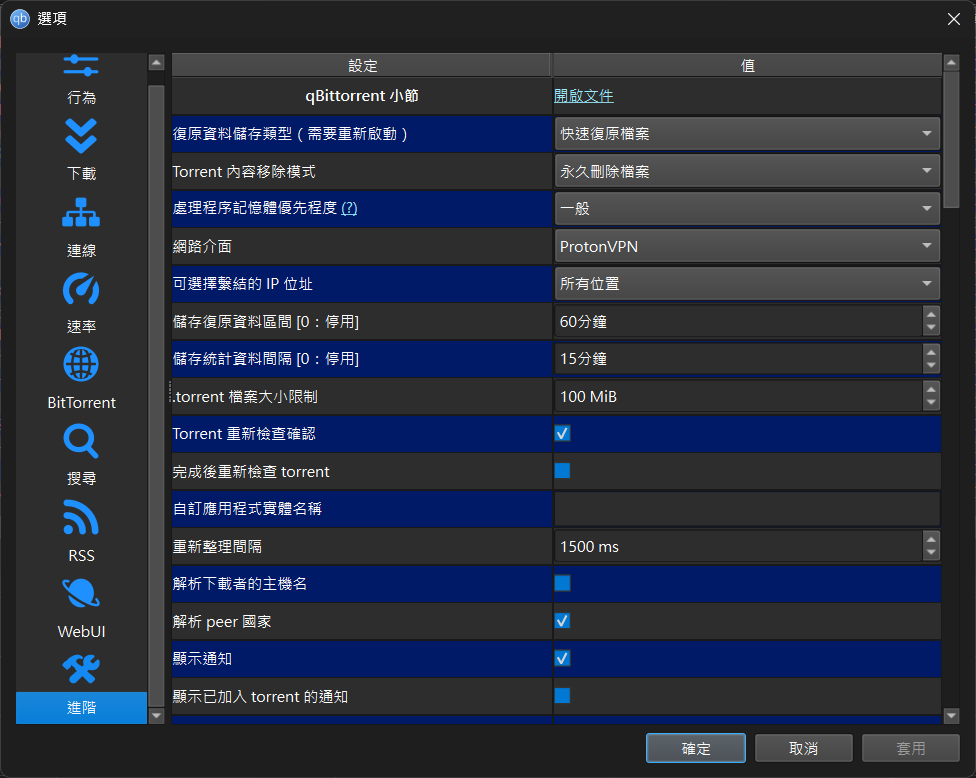Click the 15分鐘 value field
976x778 pixels.
pos(738,359)
